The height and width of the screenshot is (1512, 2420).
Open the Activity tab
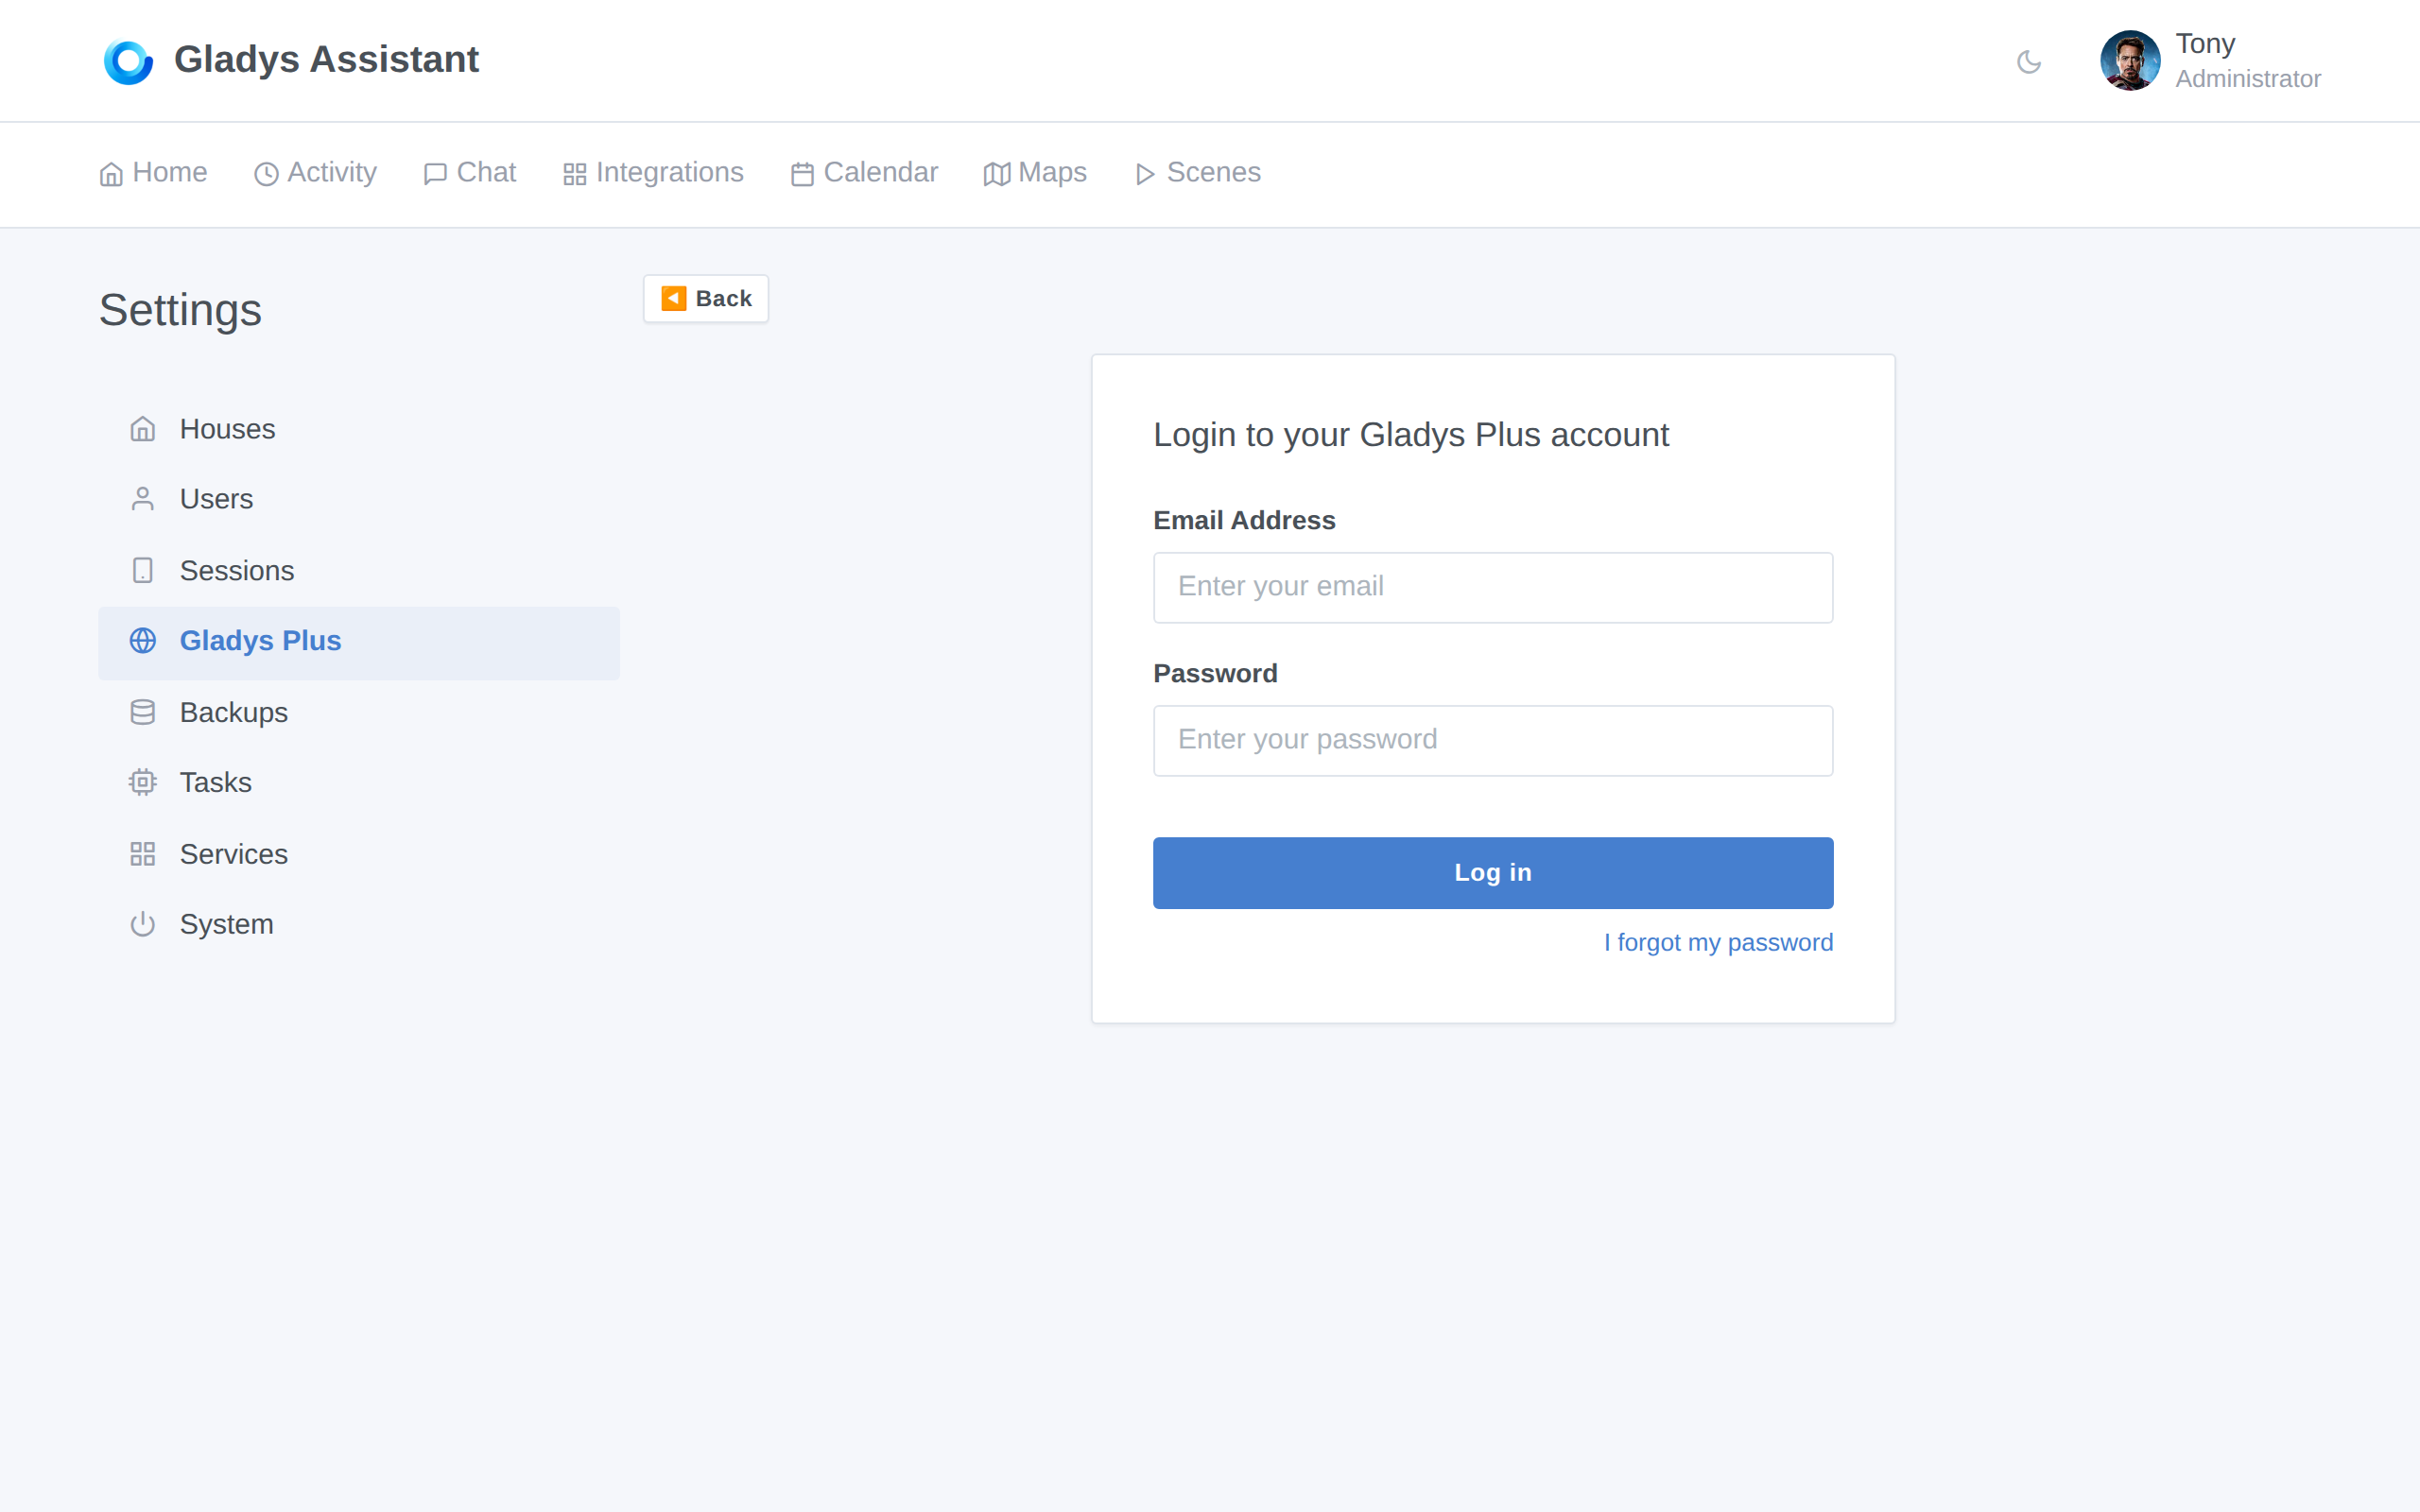pyautogui.click(x=315, y=173)
